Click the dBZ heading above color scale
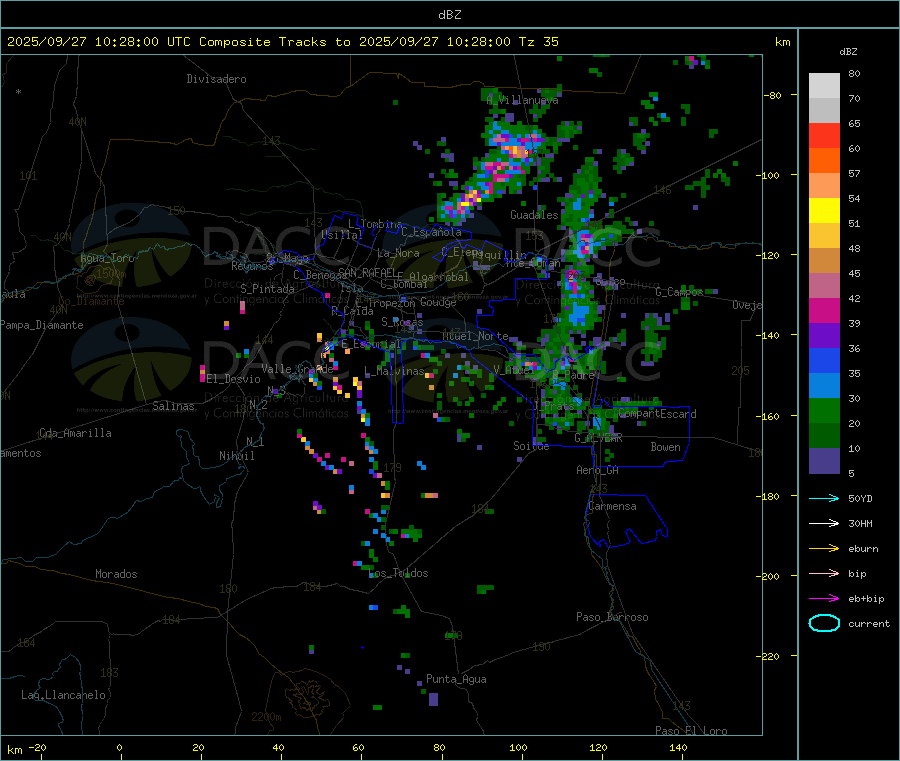900x761 pixels. click(x=848, y=52)
